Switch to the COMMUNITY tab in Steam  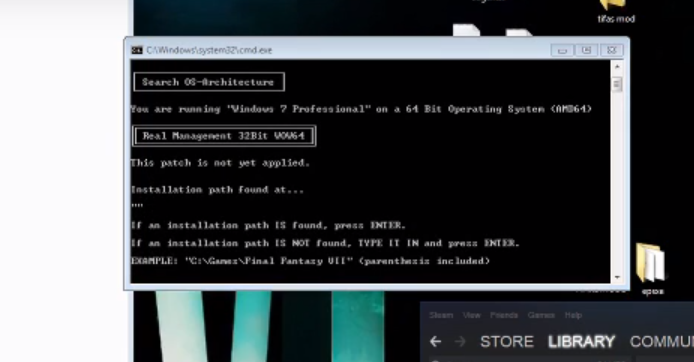coord(662,342)
